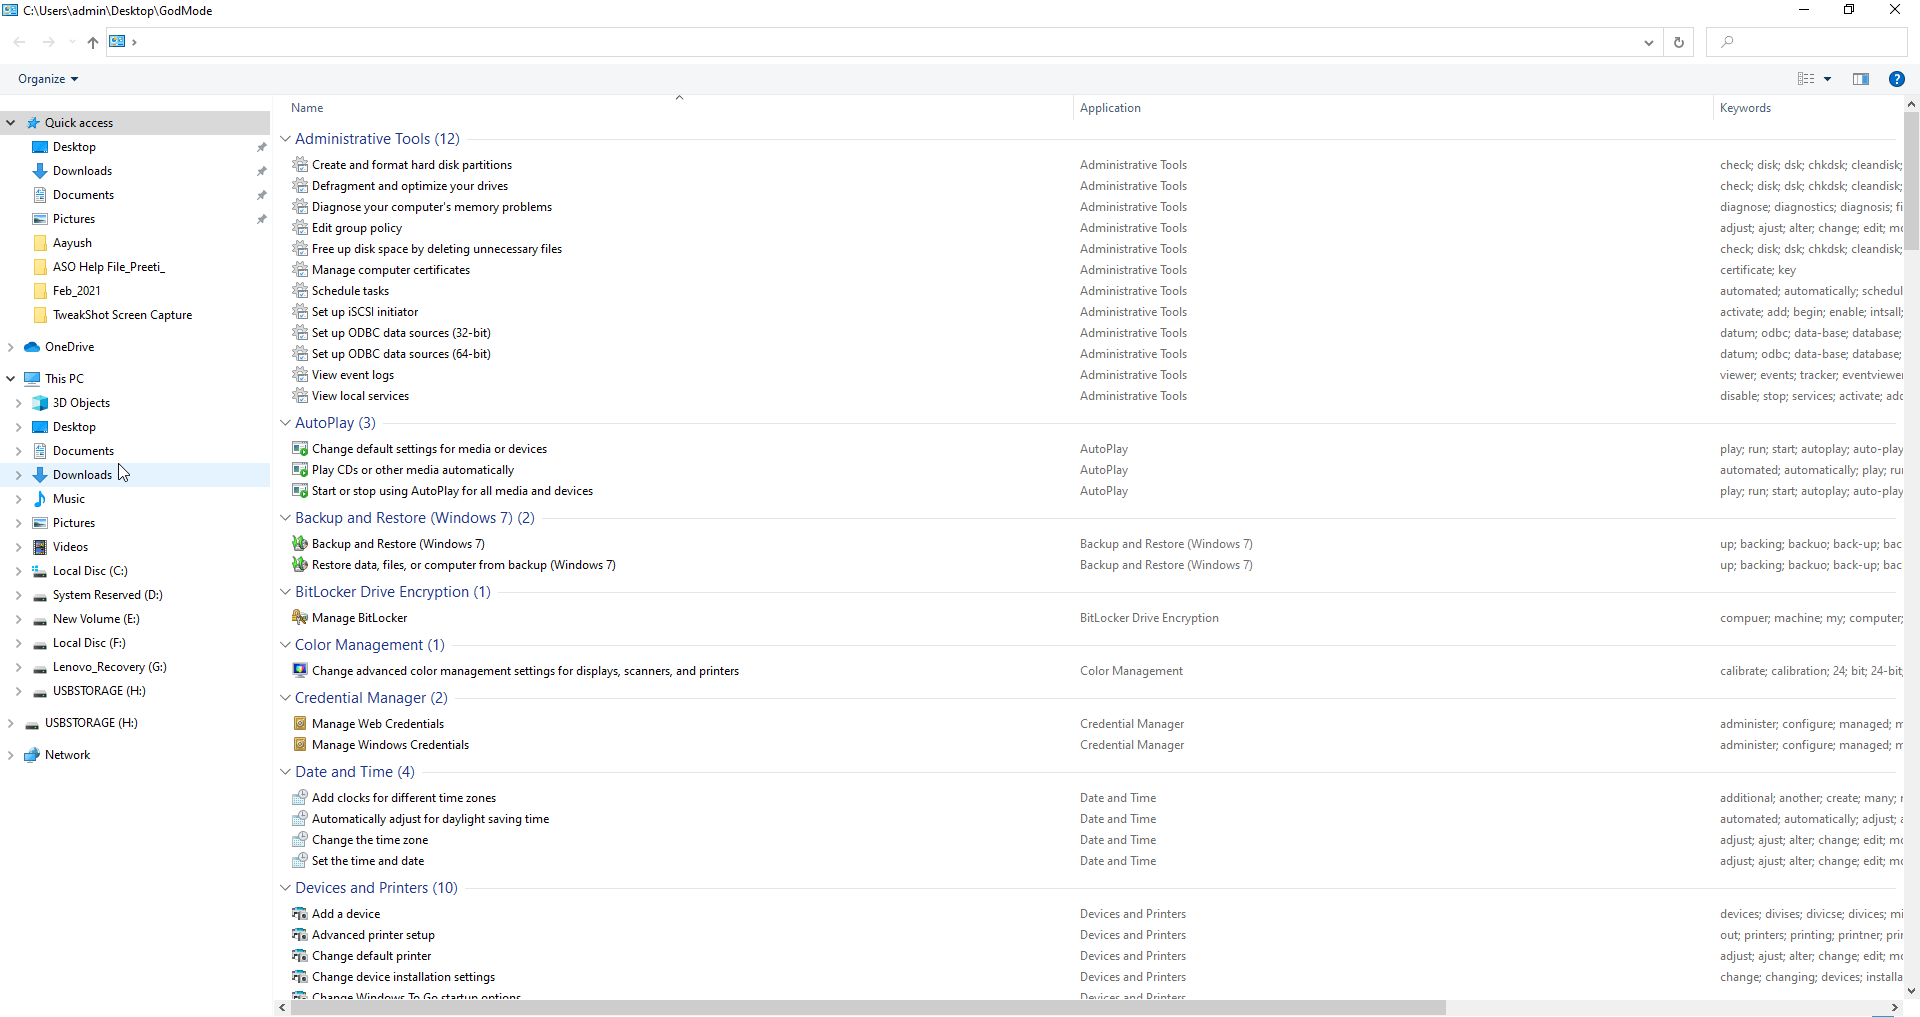
Task: Open Manage BitLocker
Action: pyautogui.click(x=358, y=617)
